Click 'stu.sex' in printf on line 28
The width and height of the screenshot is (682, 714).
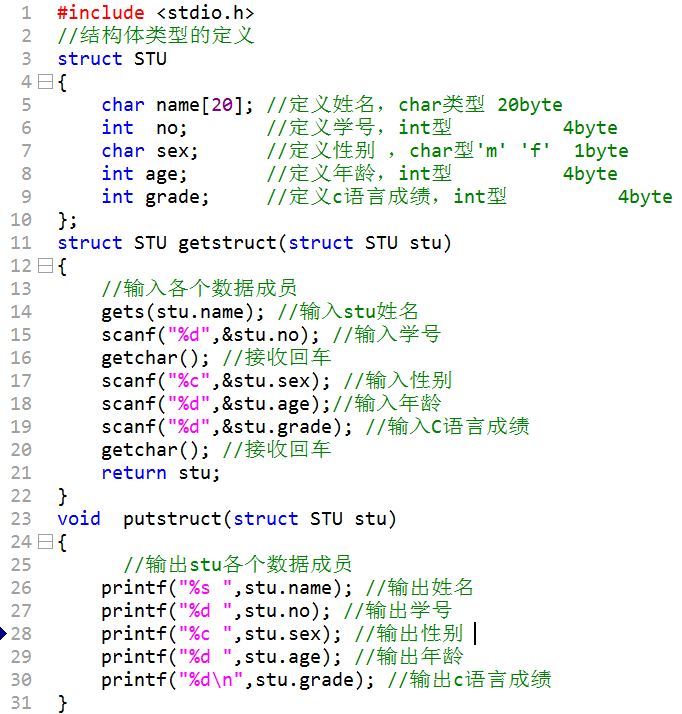pyautogui.click(x=283, y=634)
